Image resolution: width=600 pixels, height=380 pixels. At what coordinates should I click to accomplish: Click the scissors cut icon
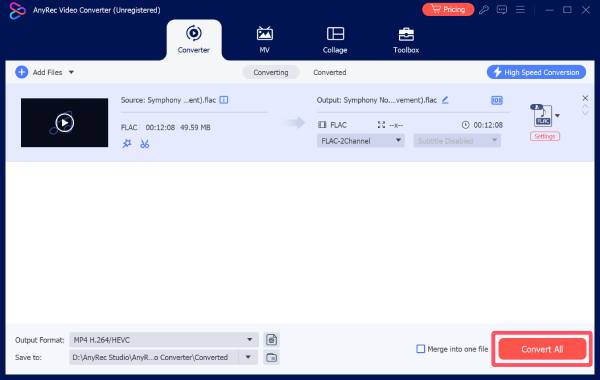click(144, 144)
